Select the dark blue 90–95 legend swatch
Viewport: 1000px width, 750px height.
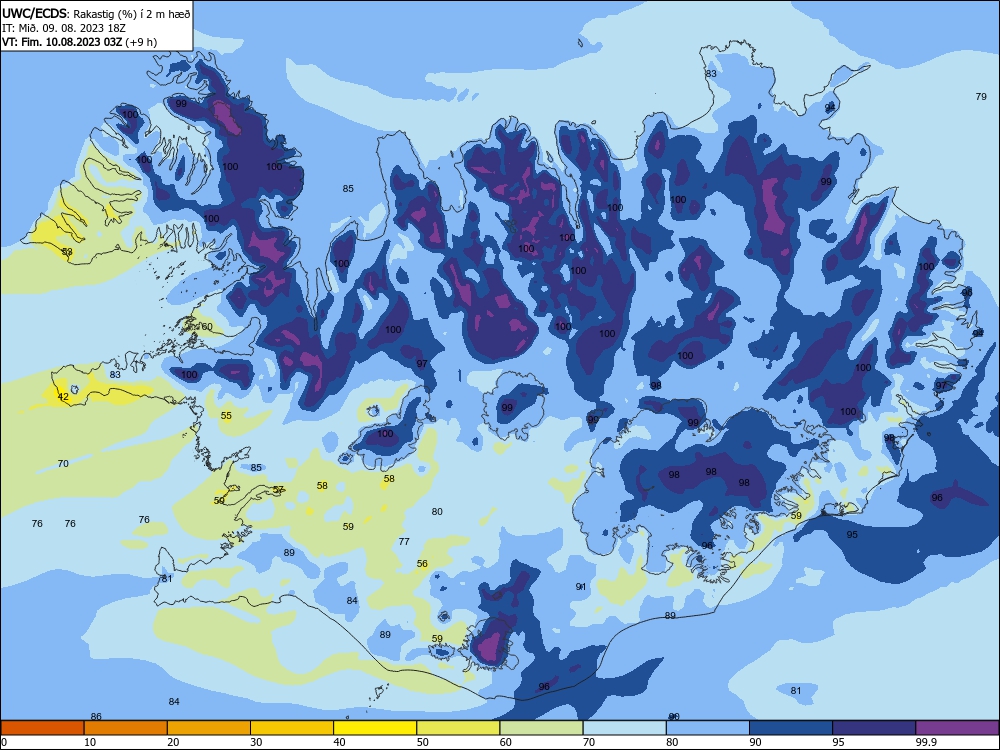tap(791, 728)
